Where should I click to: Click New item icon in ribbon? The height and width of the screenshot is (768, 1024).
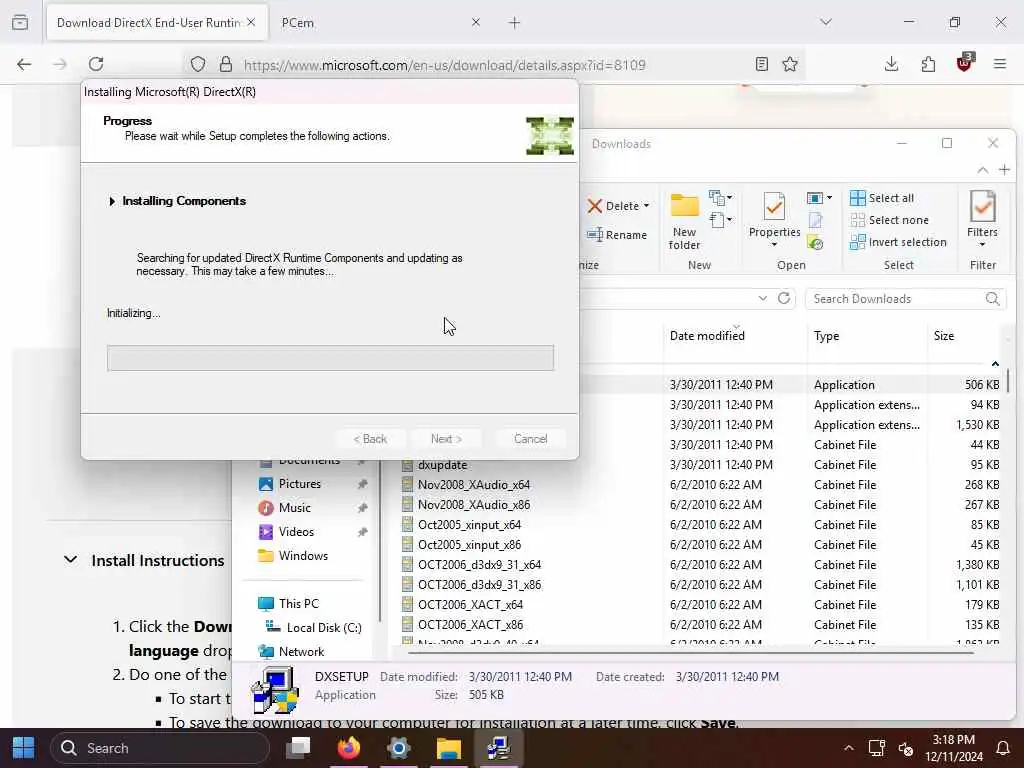point(720,197)
